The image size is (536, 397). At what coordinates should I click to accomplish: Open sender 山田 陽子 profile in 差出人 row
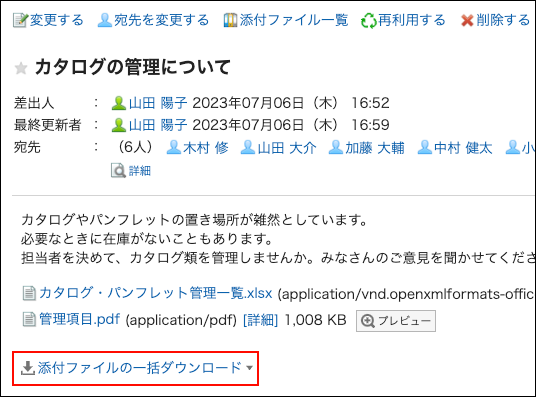pos(158,103)
